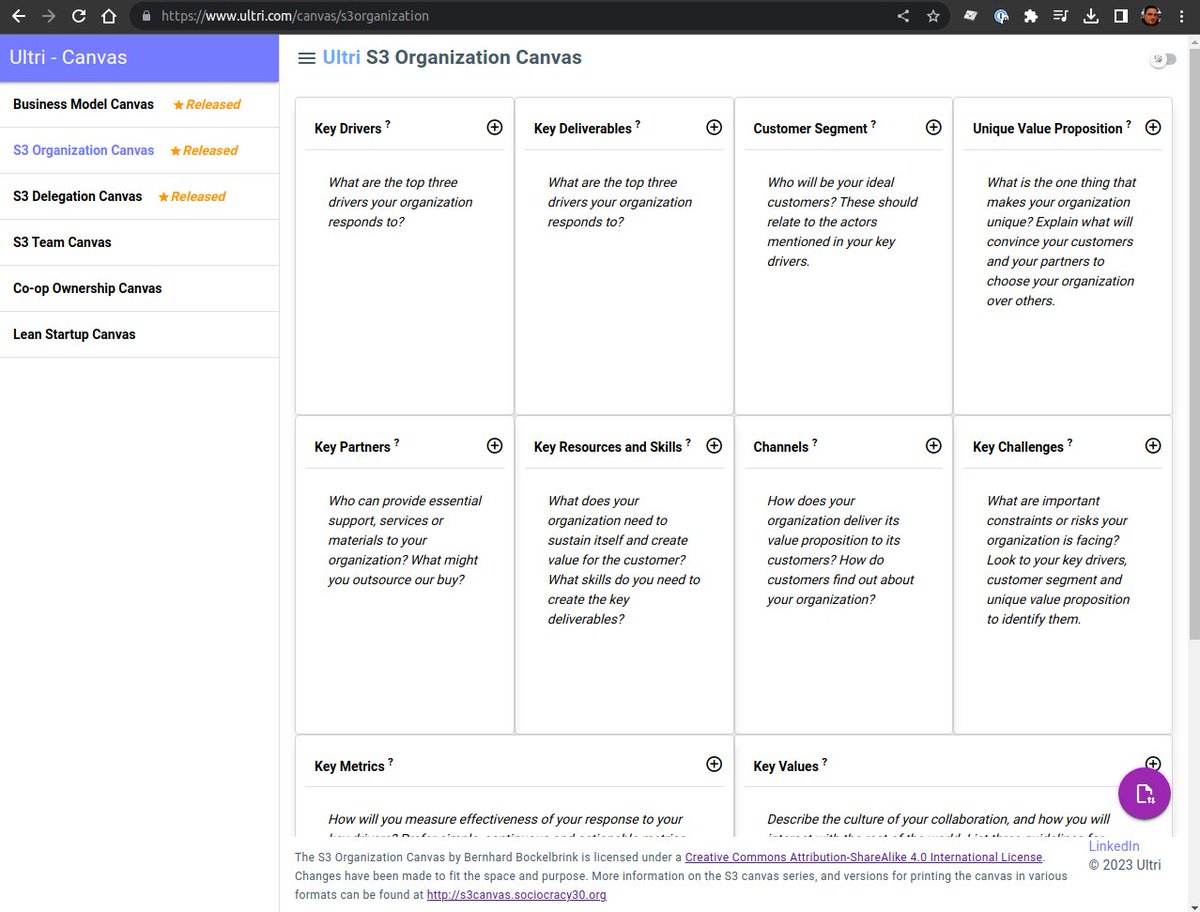The image size is (1200, 912).
Task: Open help tooltip for Key Resources and Skills
Action: click(688, 442)
